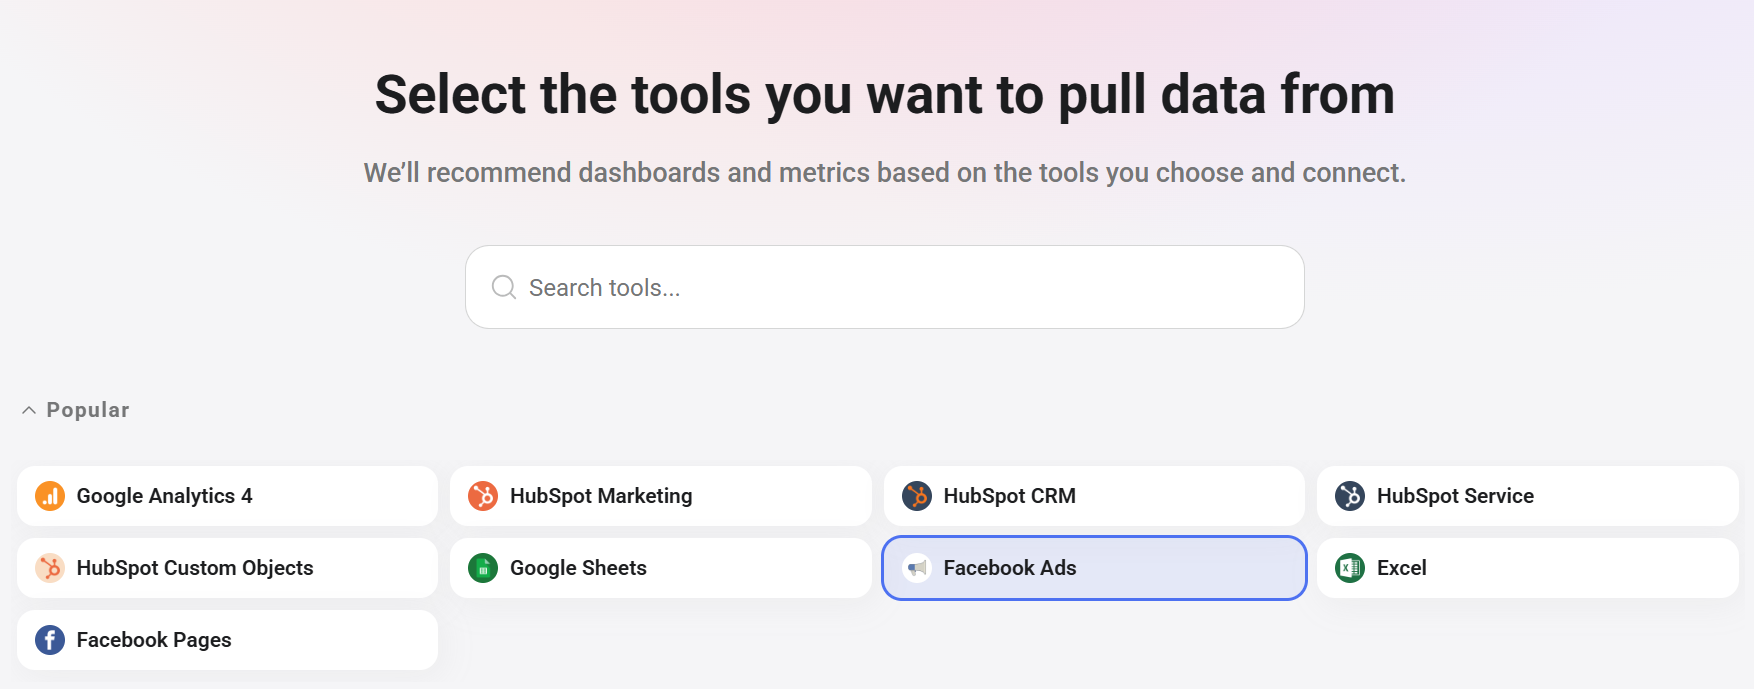Image resolution: width=1754 pixels, height=689 pixels.
Task: Click the HubSpot Service icon
Action: pos(1350,496)
